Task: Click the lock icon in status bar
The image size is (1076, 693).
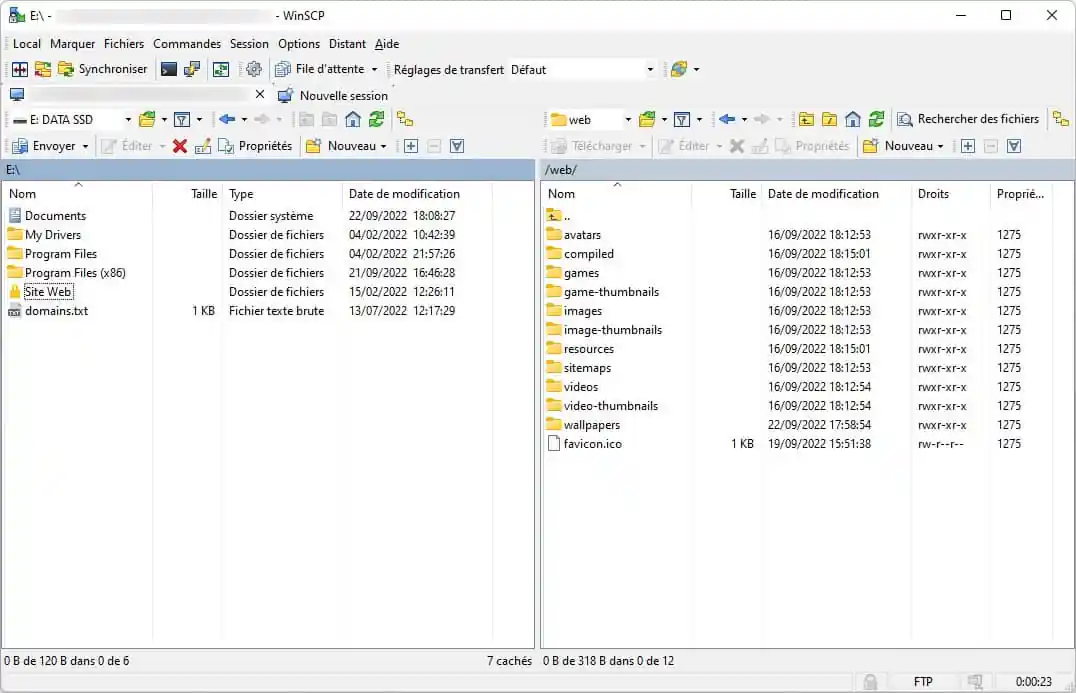Action: point(870,681)
